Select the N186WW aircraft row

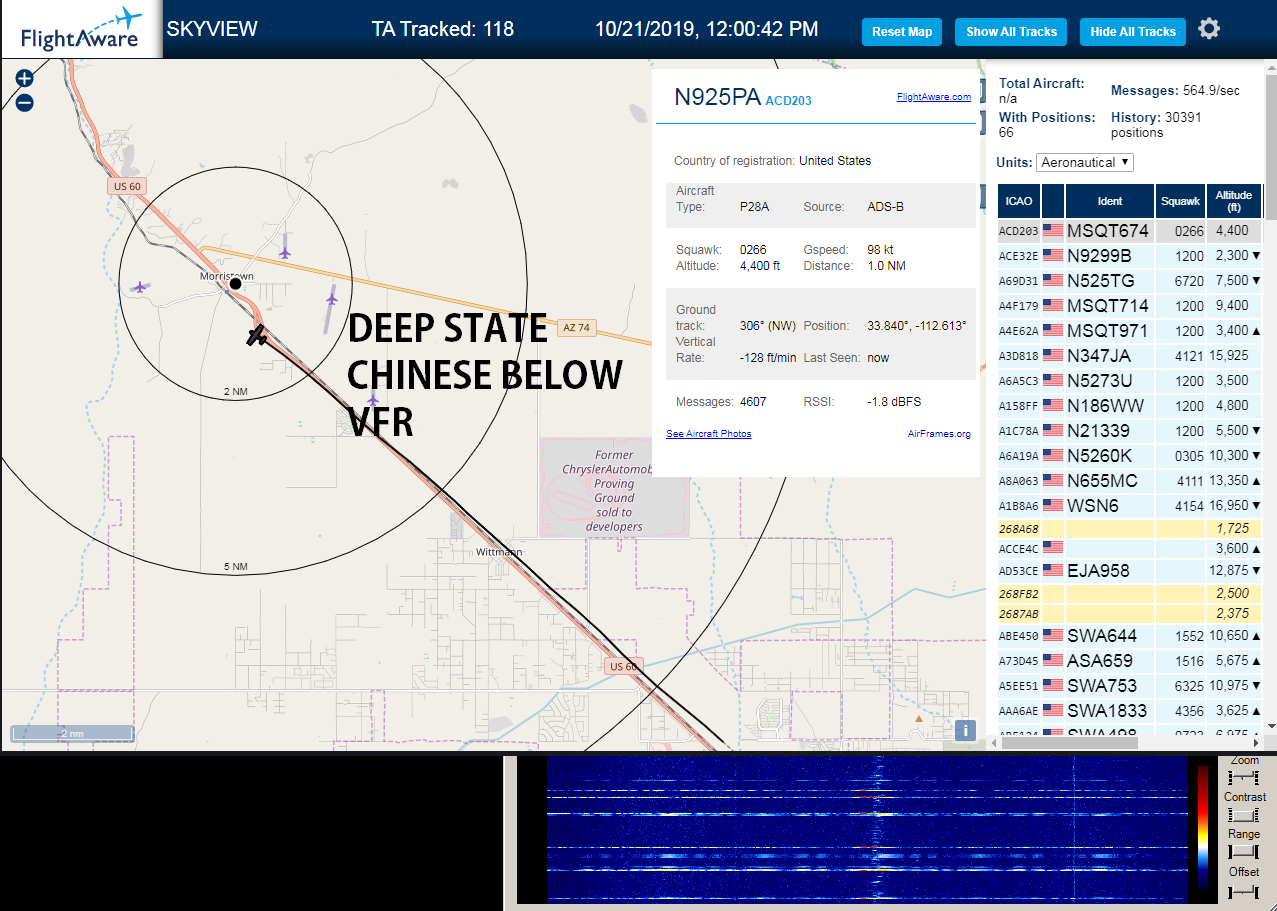point(1131,406)
